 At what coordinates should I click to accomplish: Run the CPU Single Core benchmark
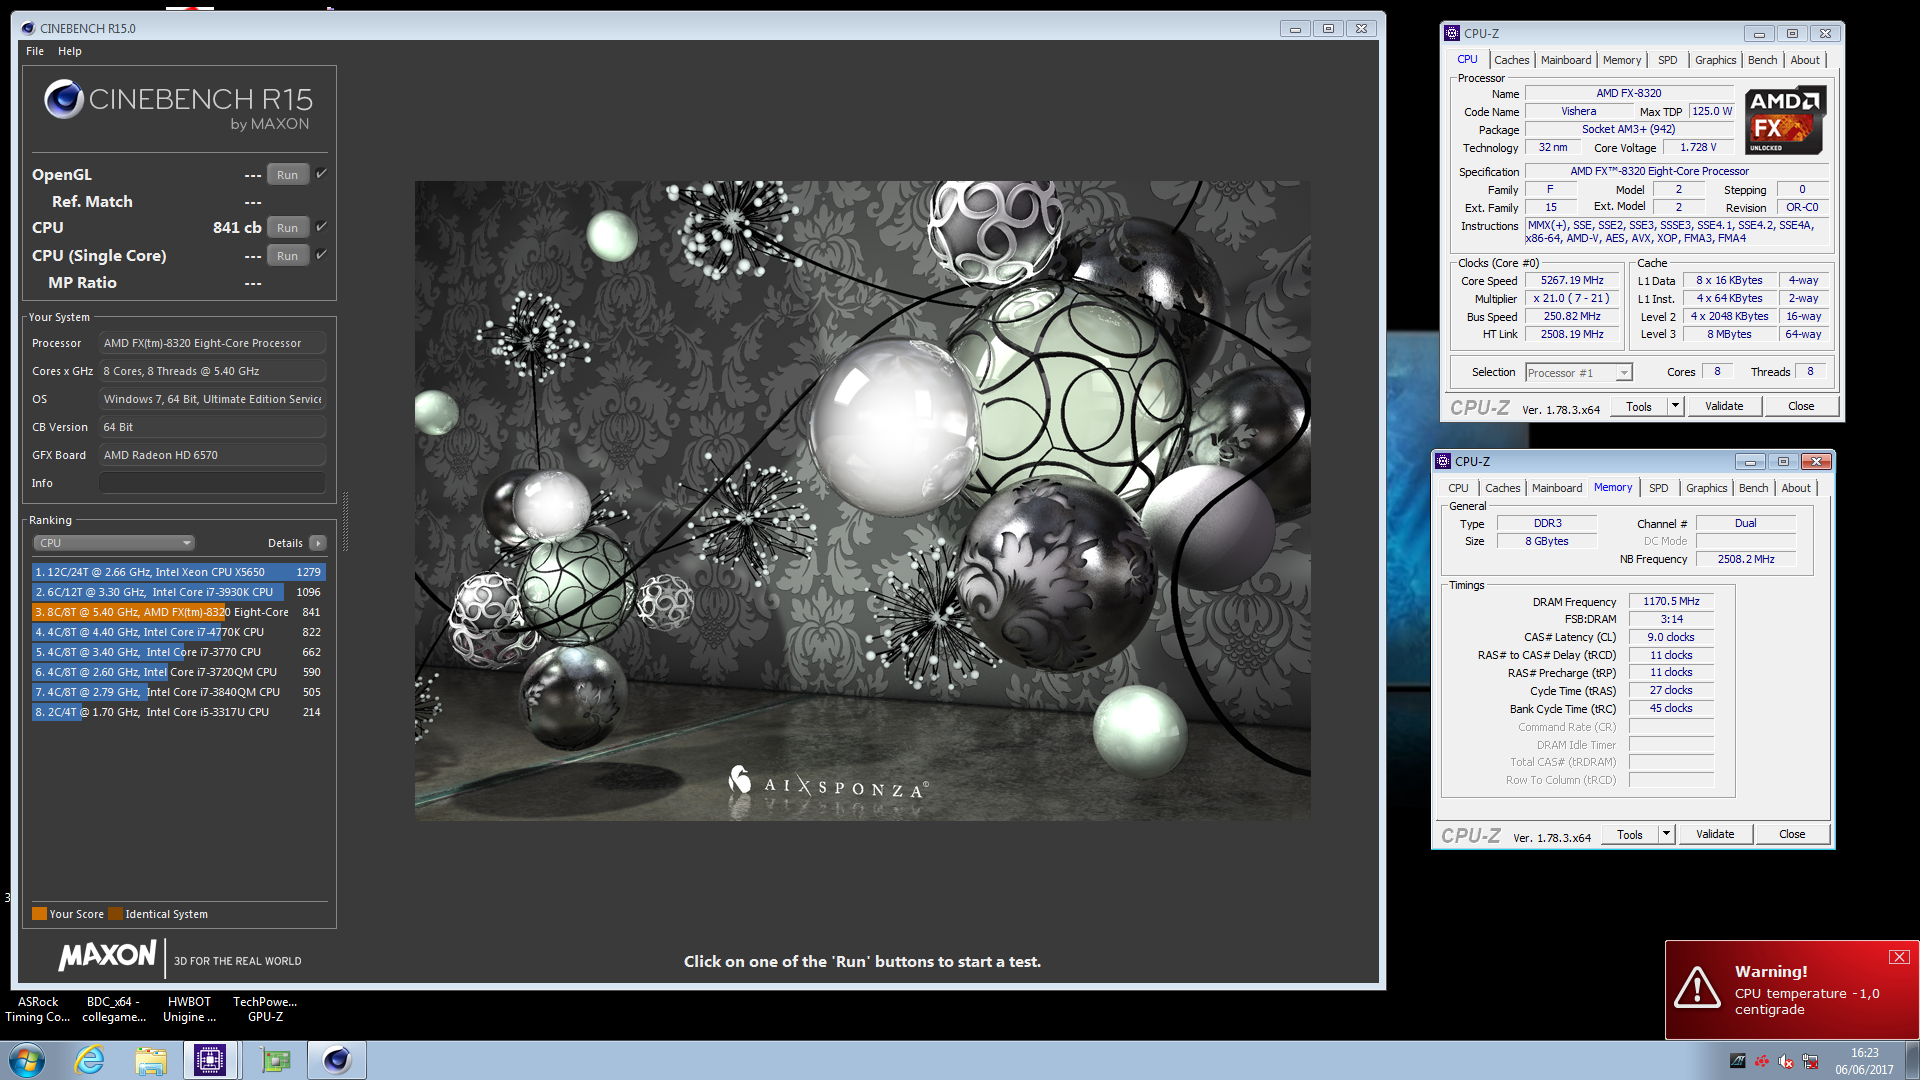tap(288, 256)
